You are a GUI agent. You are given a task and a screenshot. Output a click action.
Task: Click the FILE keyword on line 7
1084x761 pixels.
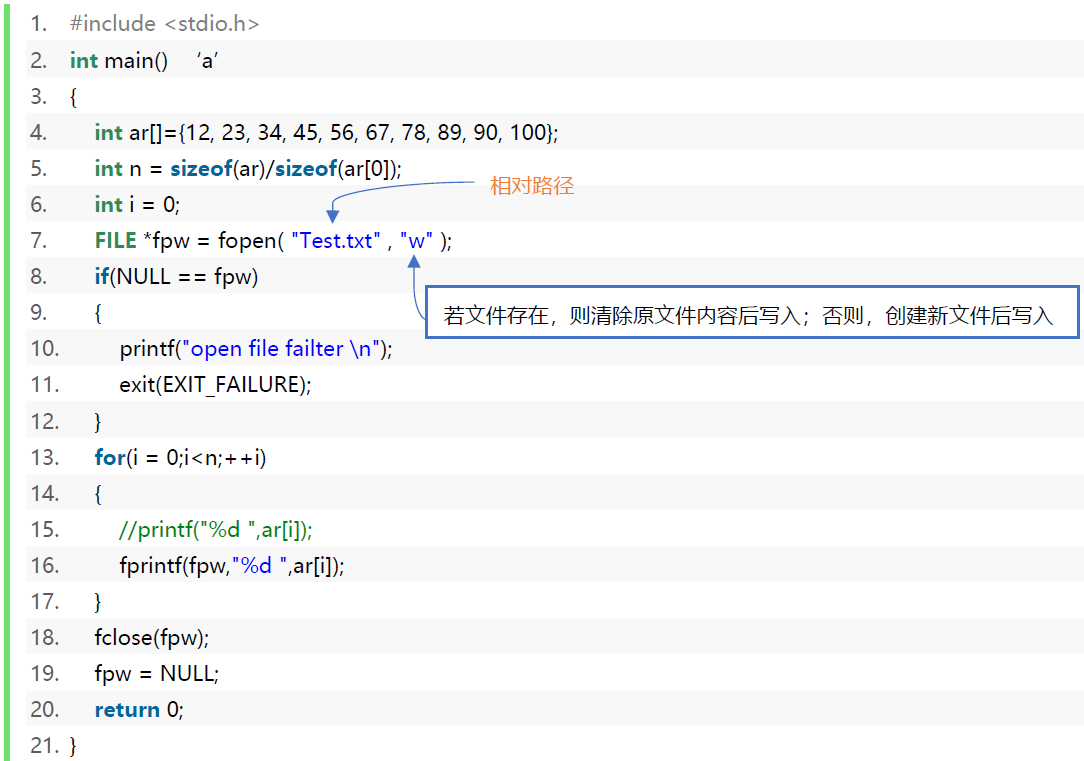coord(116,241)
